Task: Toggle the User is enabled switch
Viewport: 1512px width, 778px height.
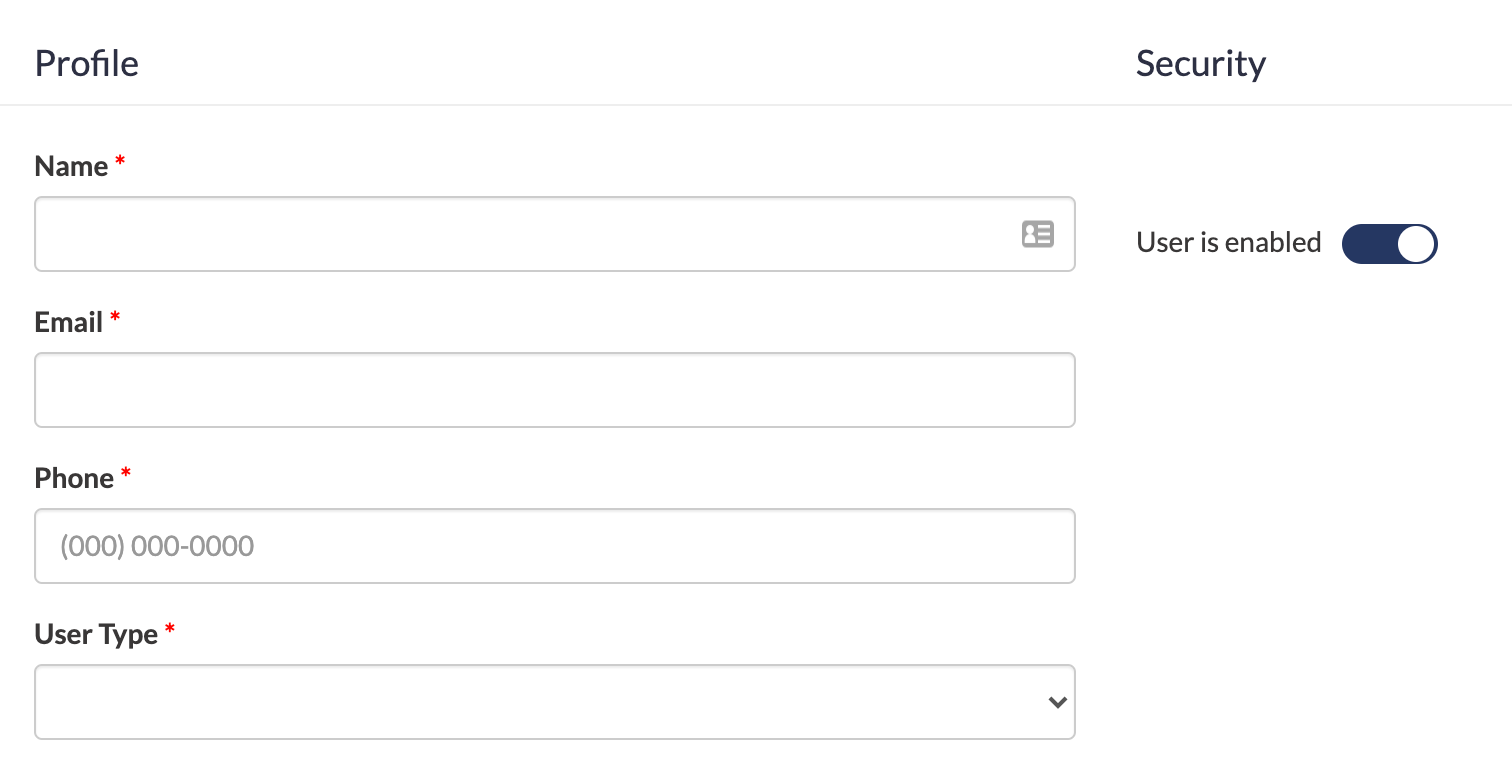Action: click(1389, 243)
